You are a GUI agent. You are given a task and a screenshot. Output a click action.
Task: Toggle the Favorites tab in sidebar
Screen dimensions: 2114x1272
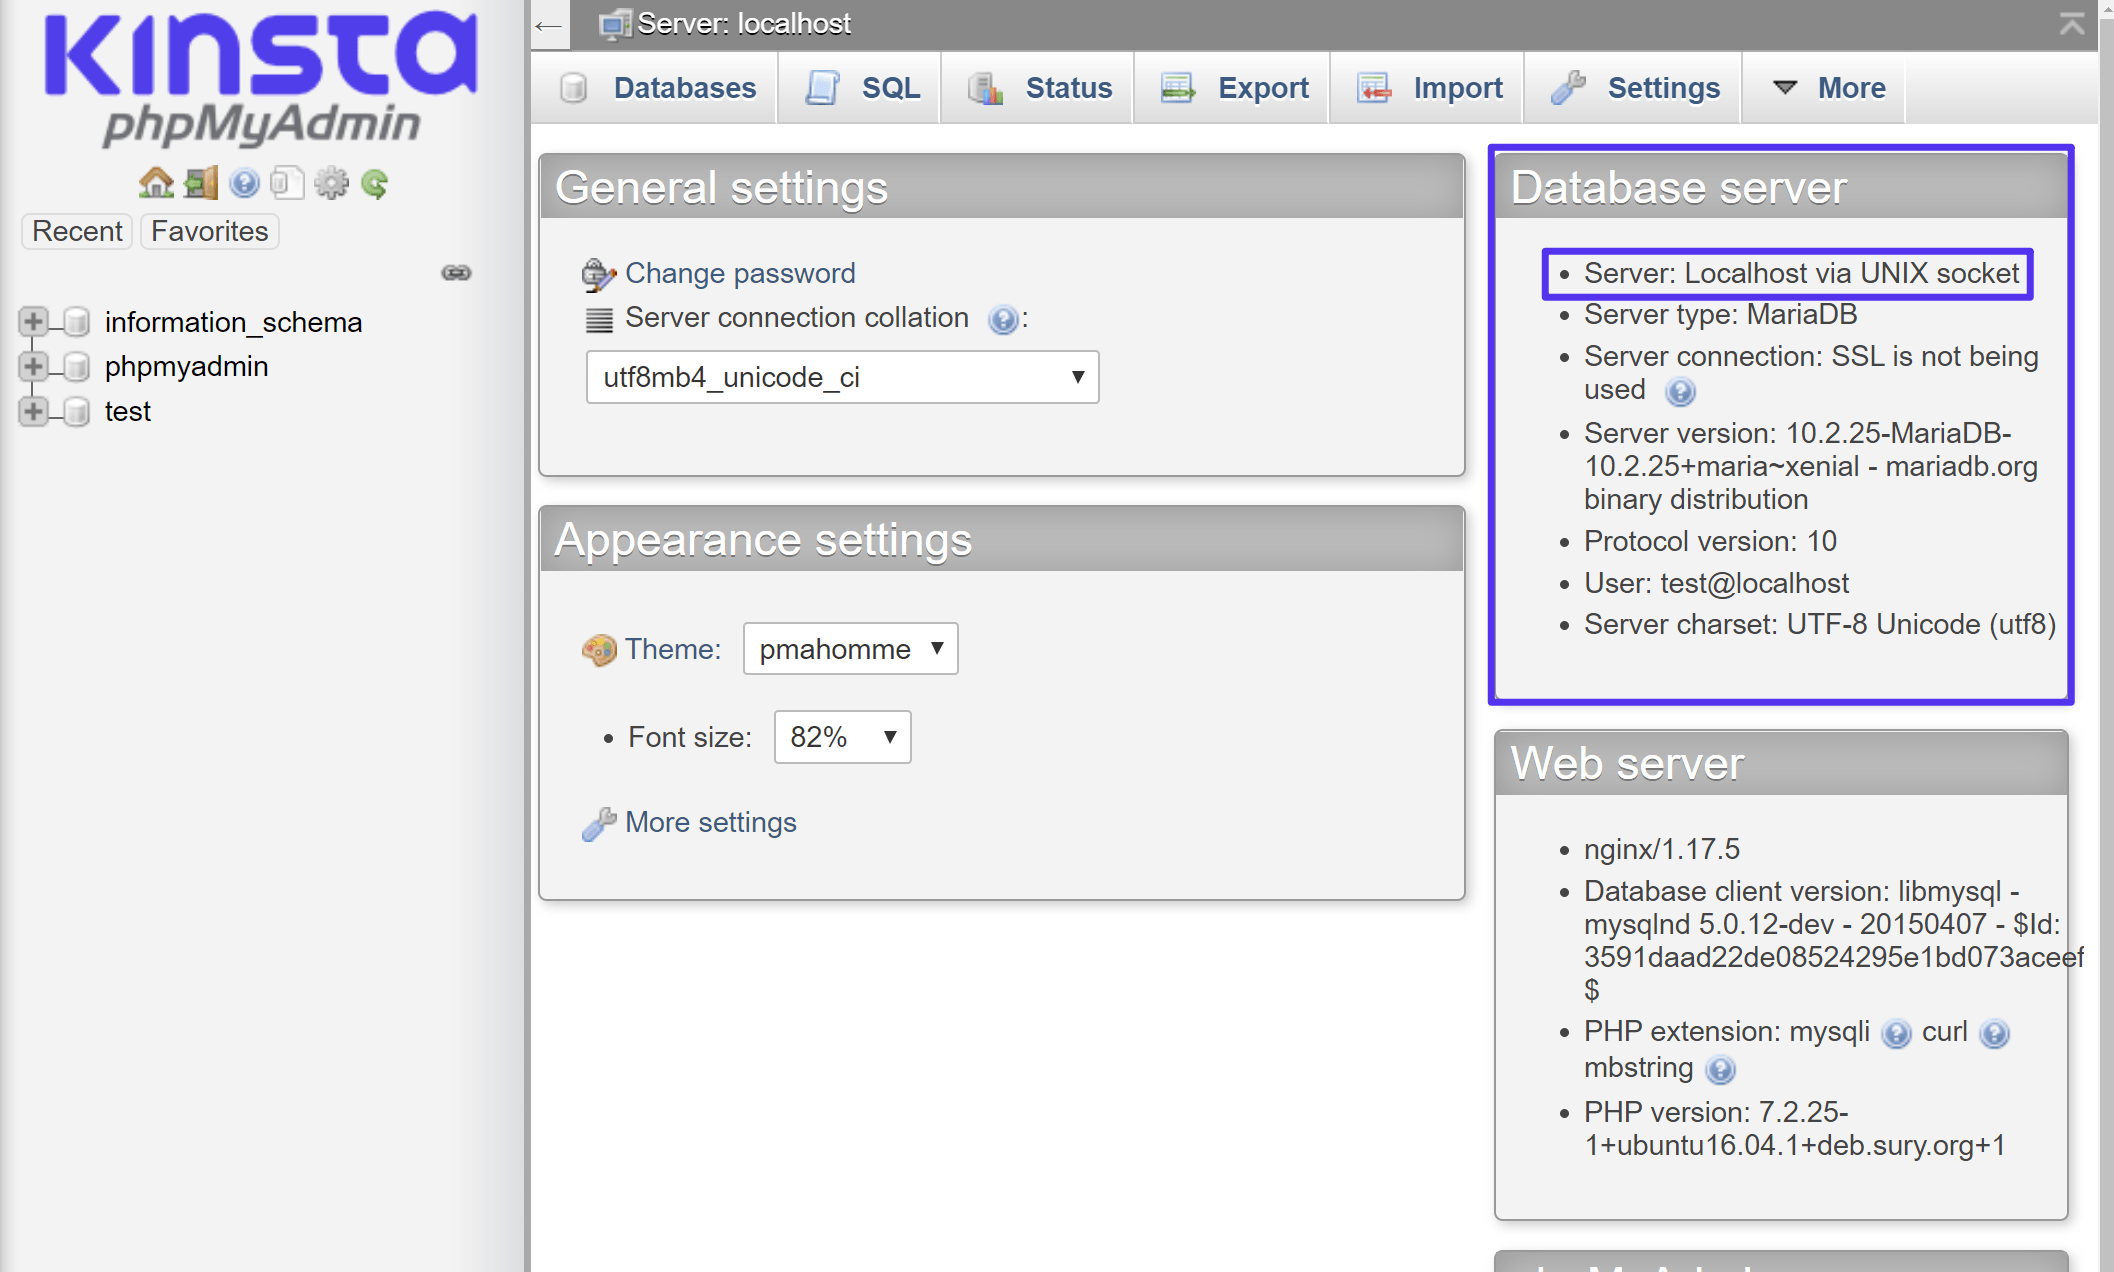point(208,231)
